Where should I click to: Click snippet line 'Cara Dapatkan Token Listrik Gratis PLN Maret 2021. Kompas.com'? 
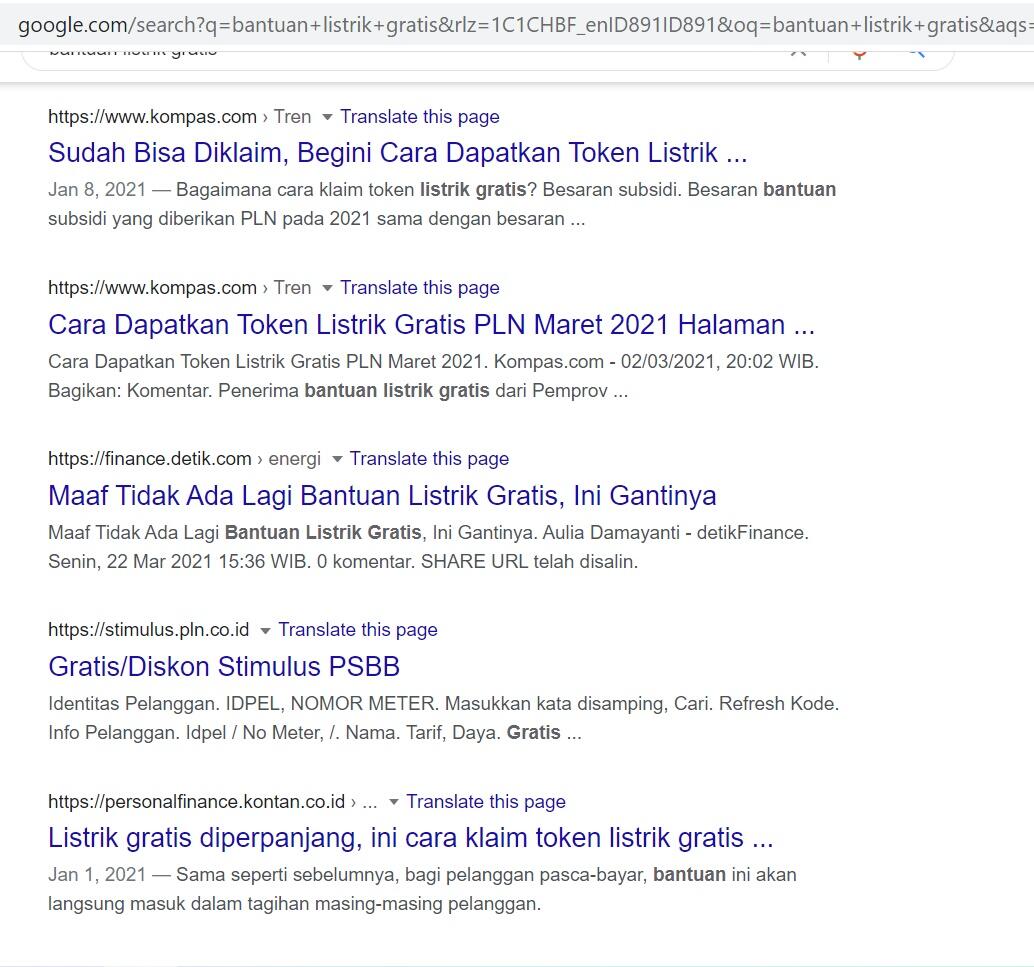[433, 361]
